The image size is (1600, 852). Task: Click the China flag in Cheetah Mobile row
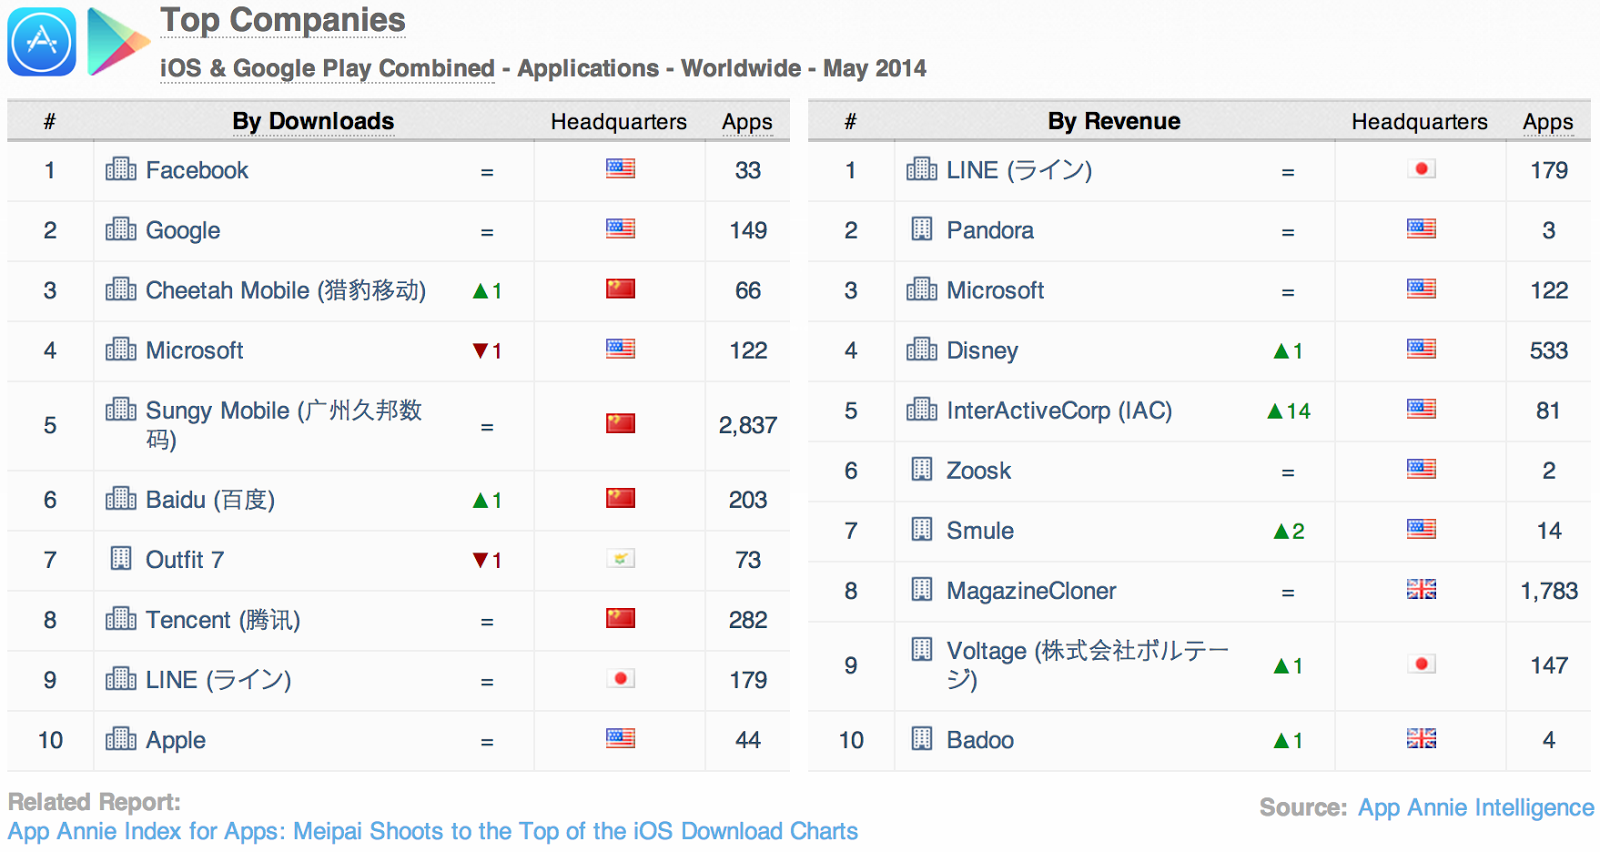point(620,288)
